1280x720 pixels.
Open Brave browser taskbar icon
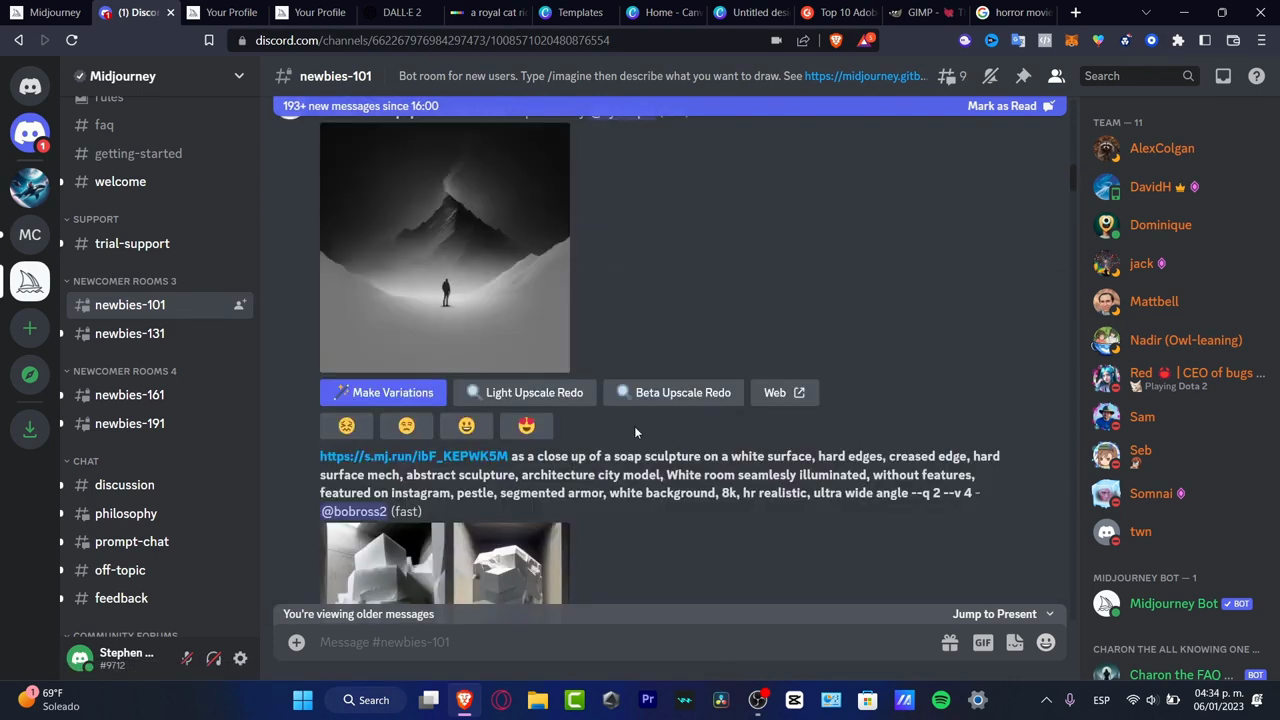click(x=464, y=700)
